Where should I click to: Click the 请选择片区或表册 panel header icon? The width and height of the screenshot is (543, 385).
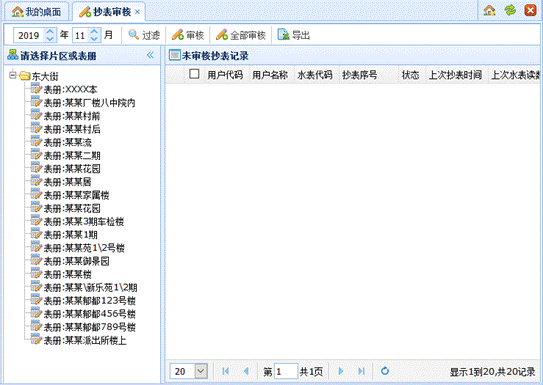click(x=13, y=54)
